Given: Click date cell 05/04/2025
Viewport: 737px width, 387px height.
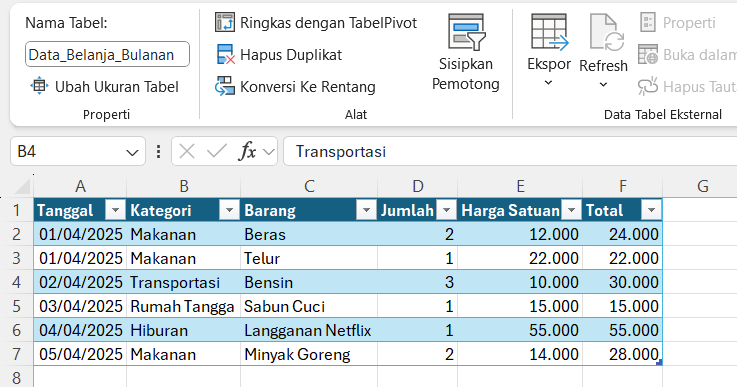Looking at the screenshot, I should click(x=80, y=354).
